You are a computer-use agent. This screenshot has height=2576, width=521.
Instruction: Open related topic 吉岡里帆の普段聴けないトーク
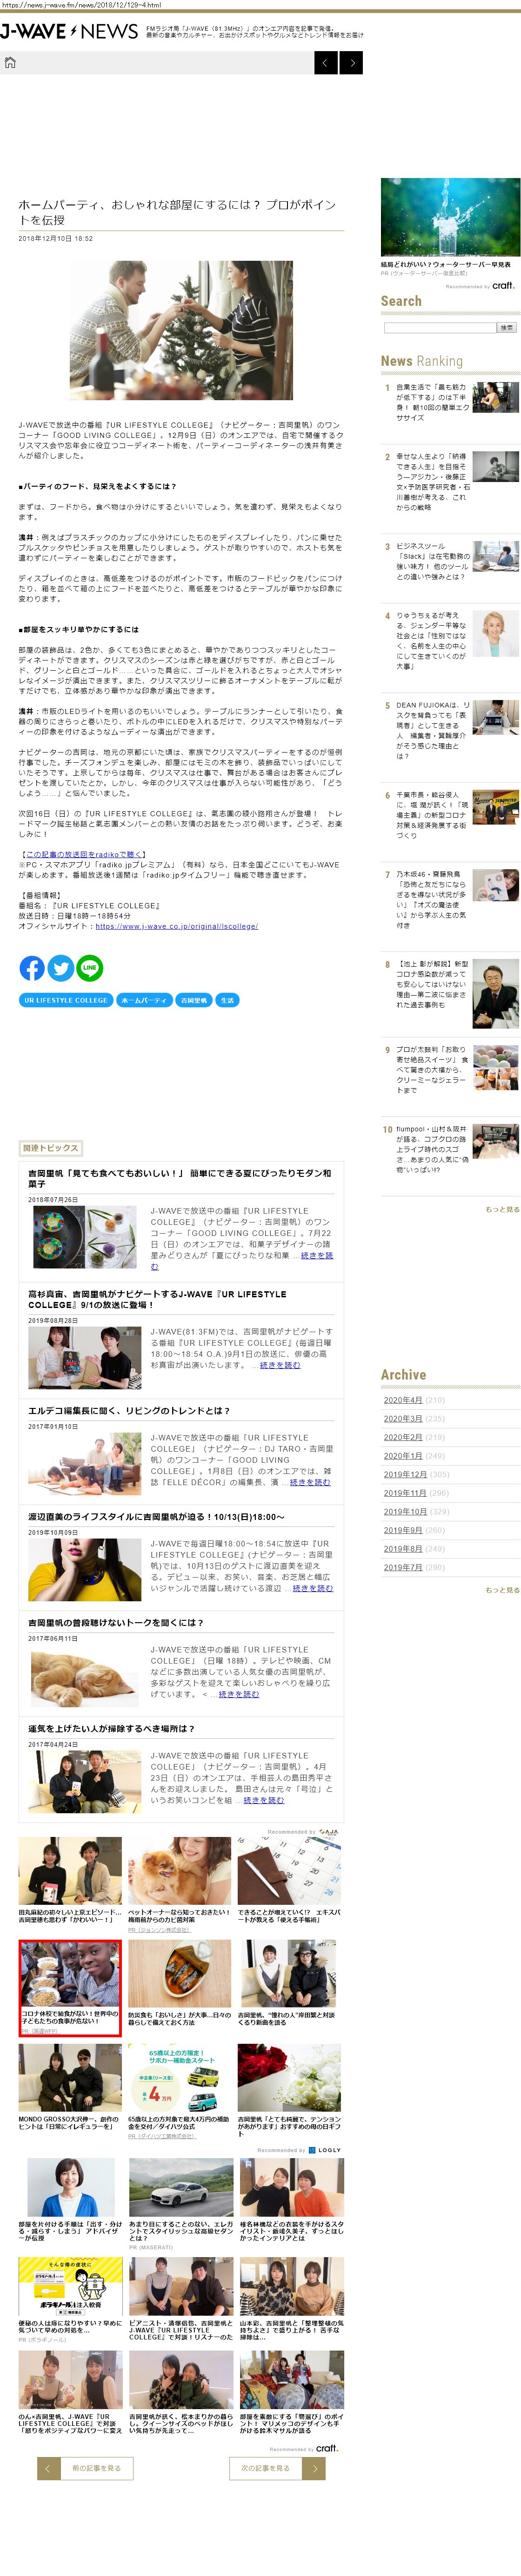115,1623
